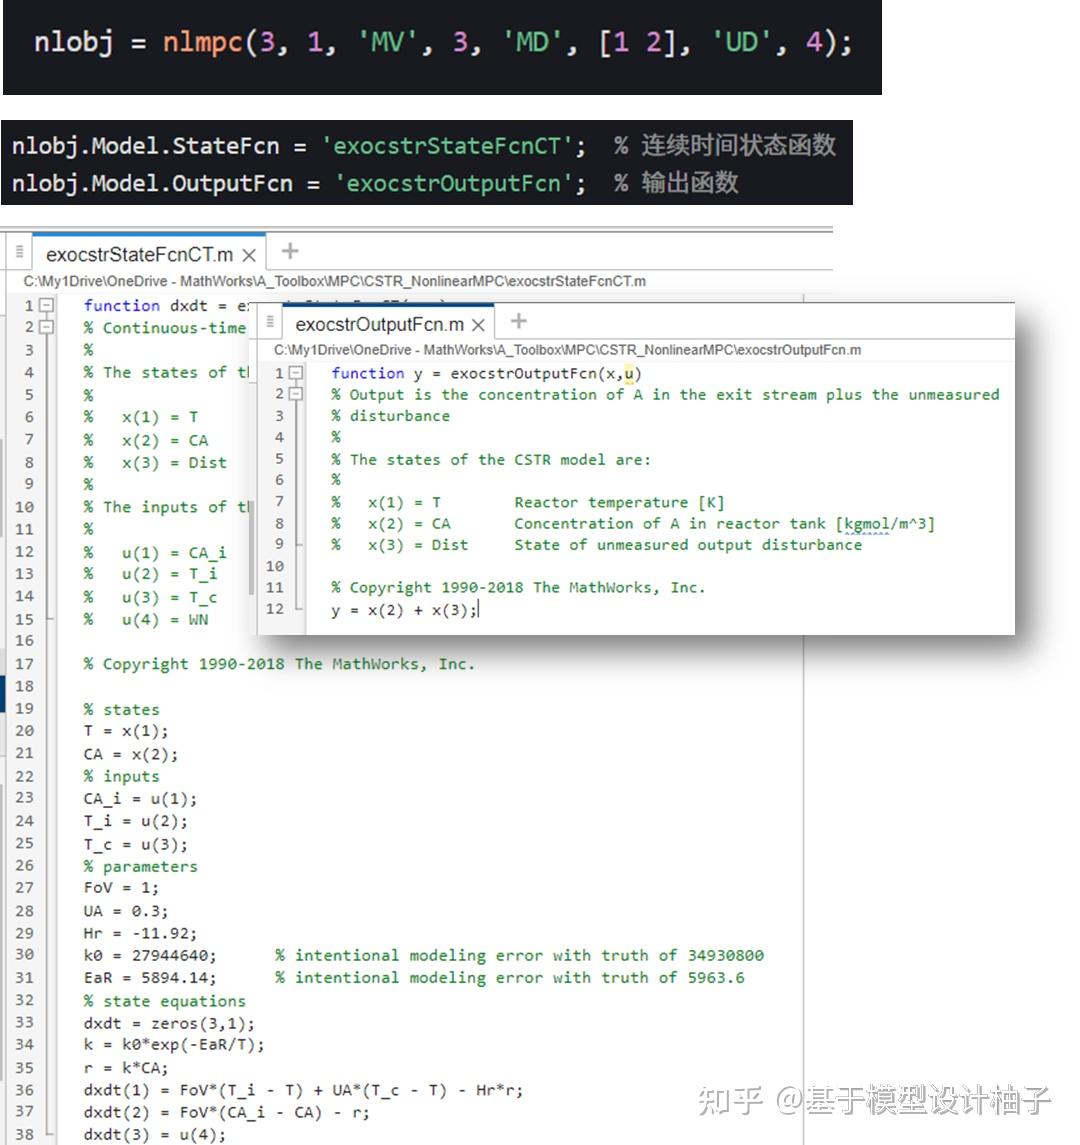Place cursor on 'EaR = 5894.14;' line

click(150, 977)
